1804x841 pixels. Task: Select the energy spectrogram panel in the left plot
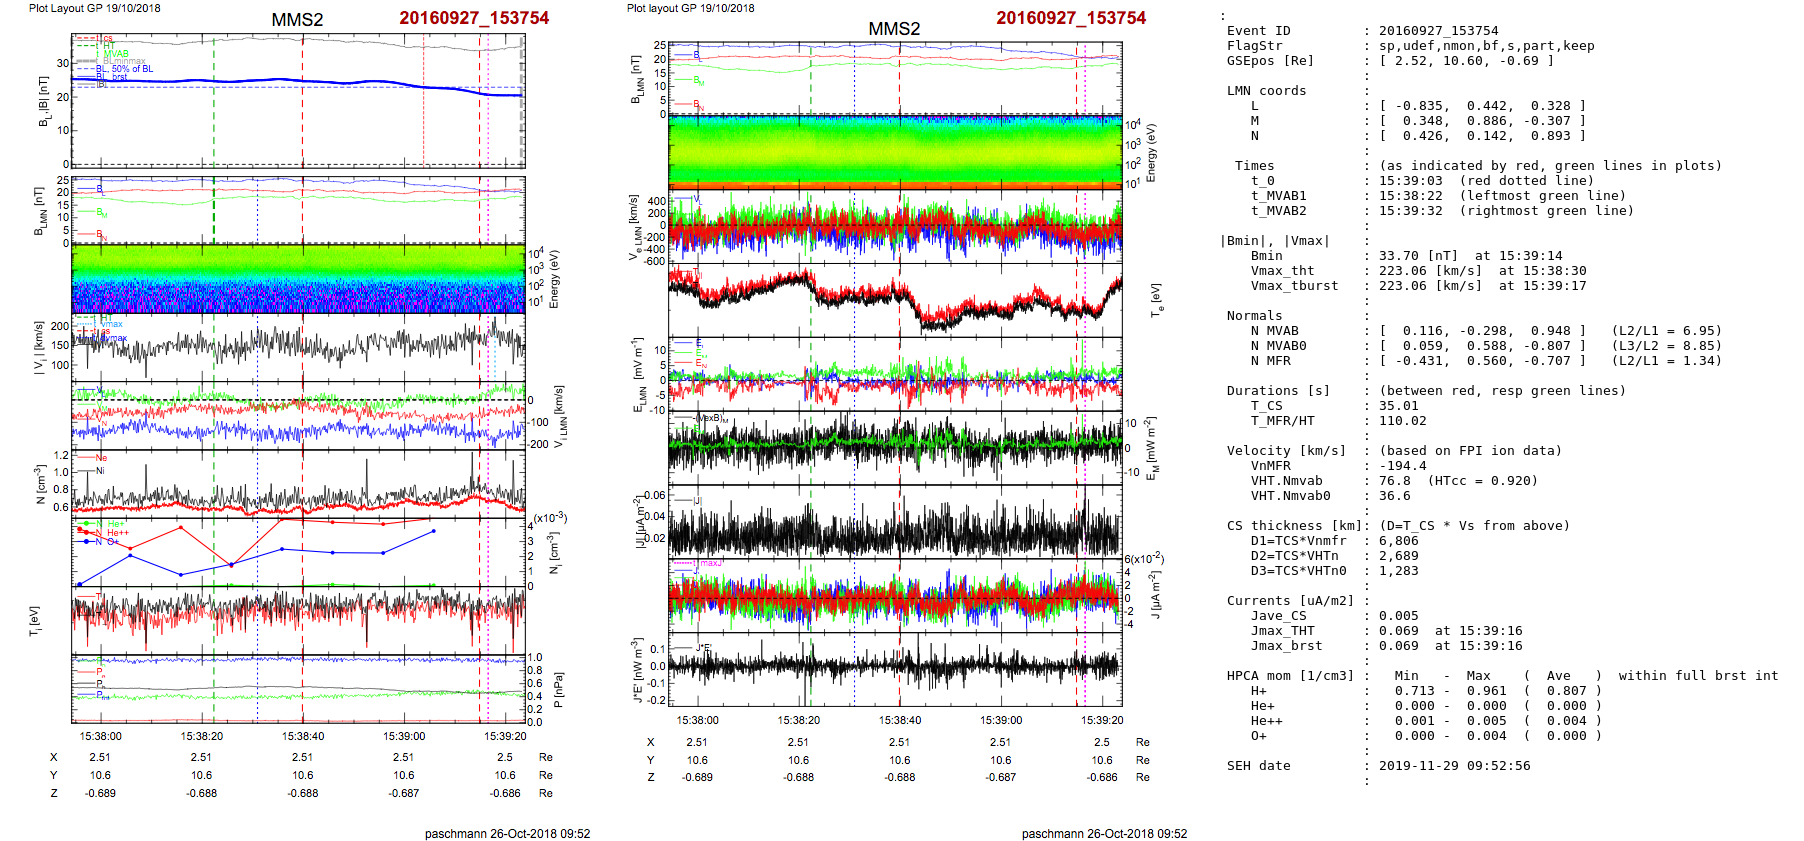click(x=298, y=278)
